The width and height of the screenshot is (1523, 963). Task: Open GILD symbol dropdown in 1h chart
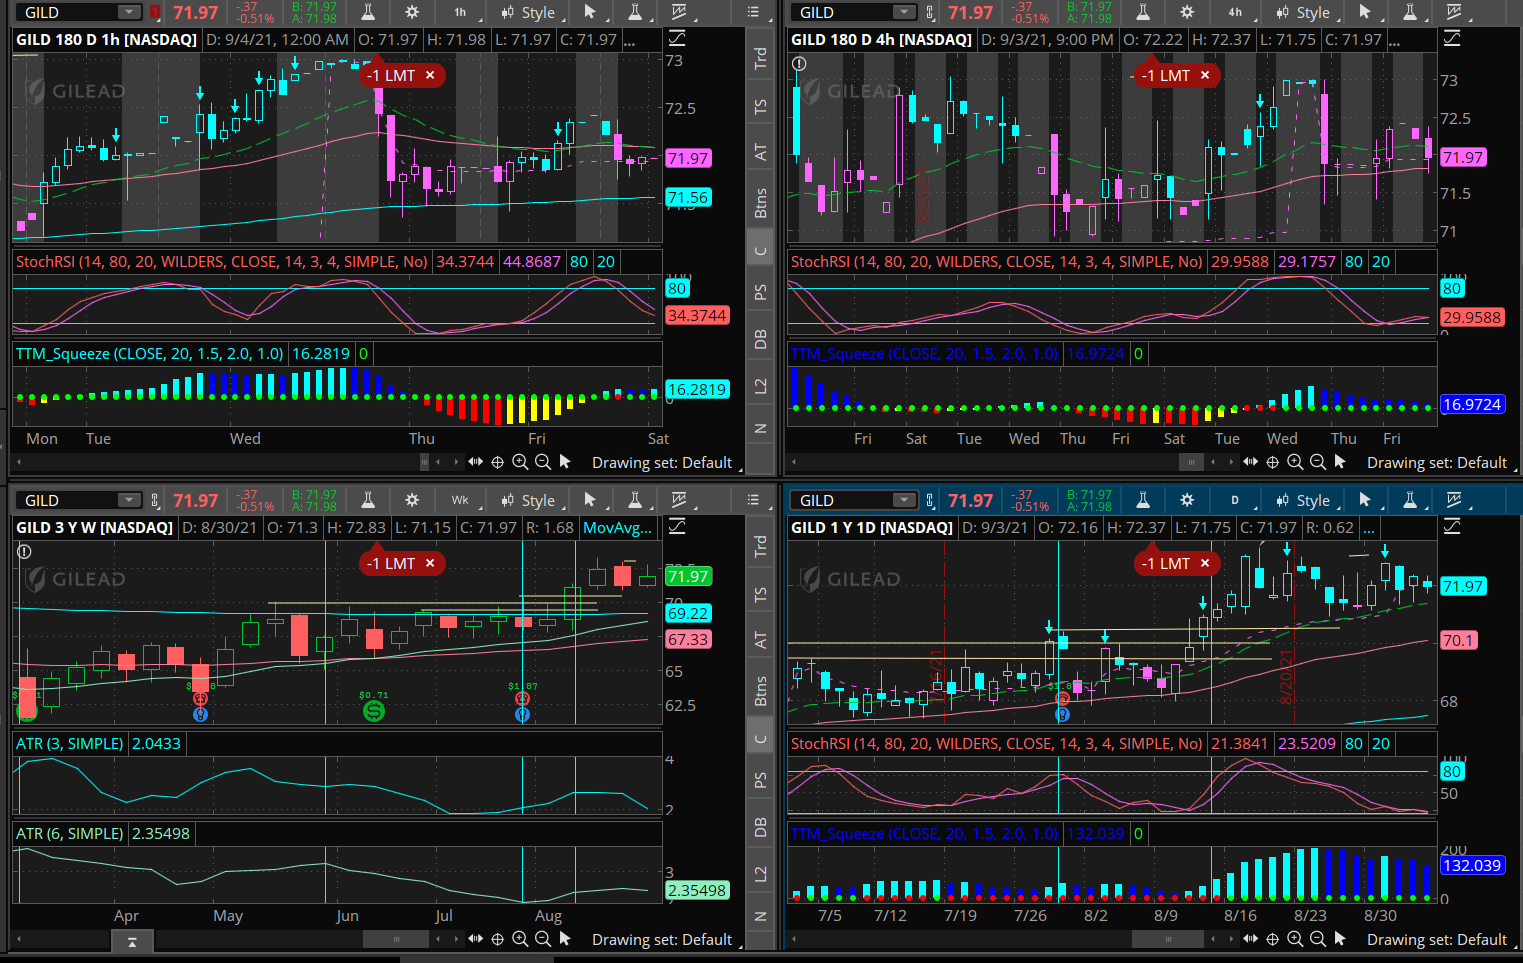(x=129, y=12)
